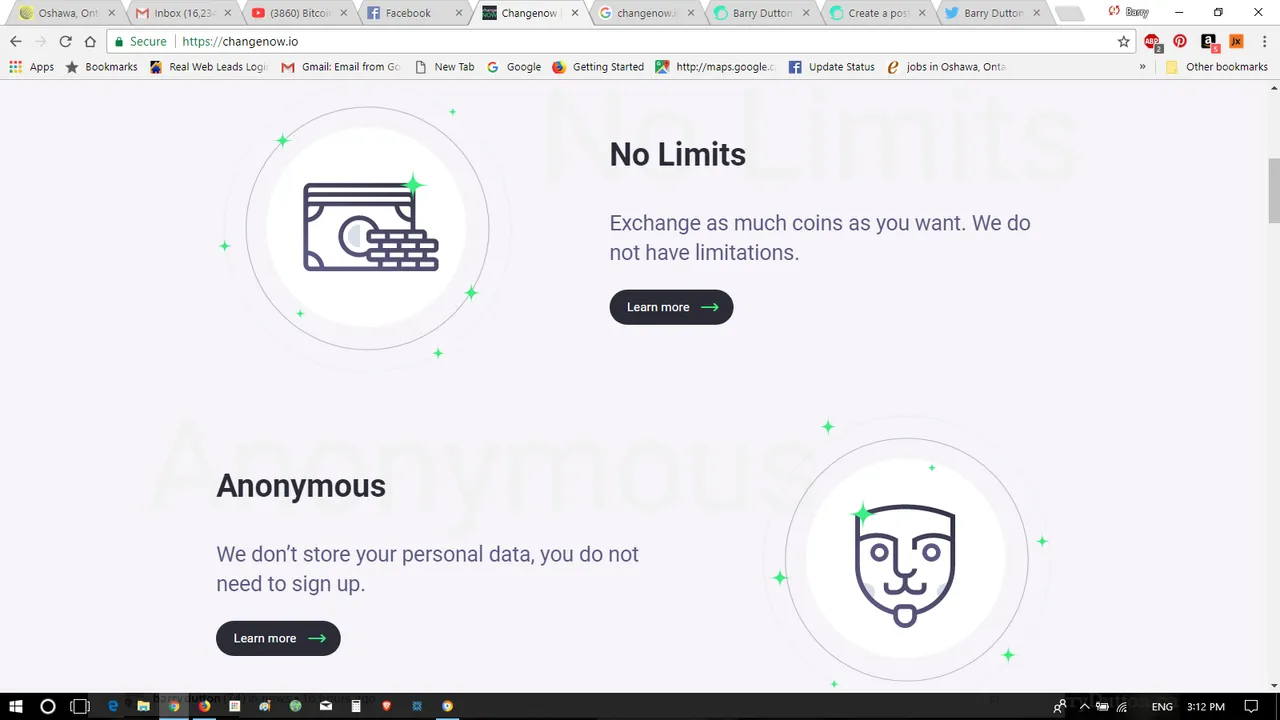Open the Other bookmarks folder

click(x=1217, y=67)
